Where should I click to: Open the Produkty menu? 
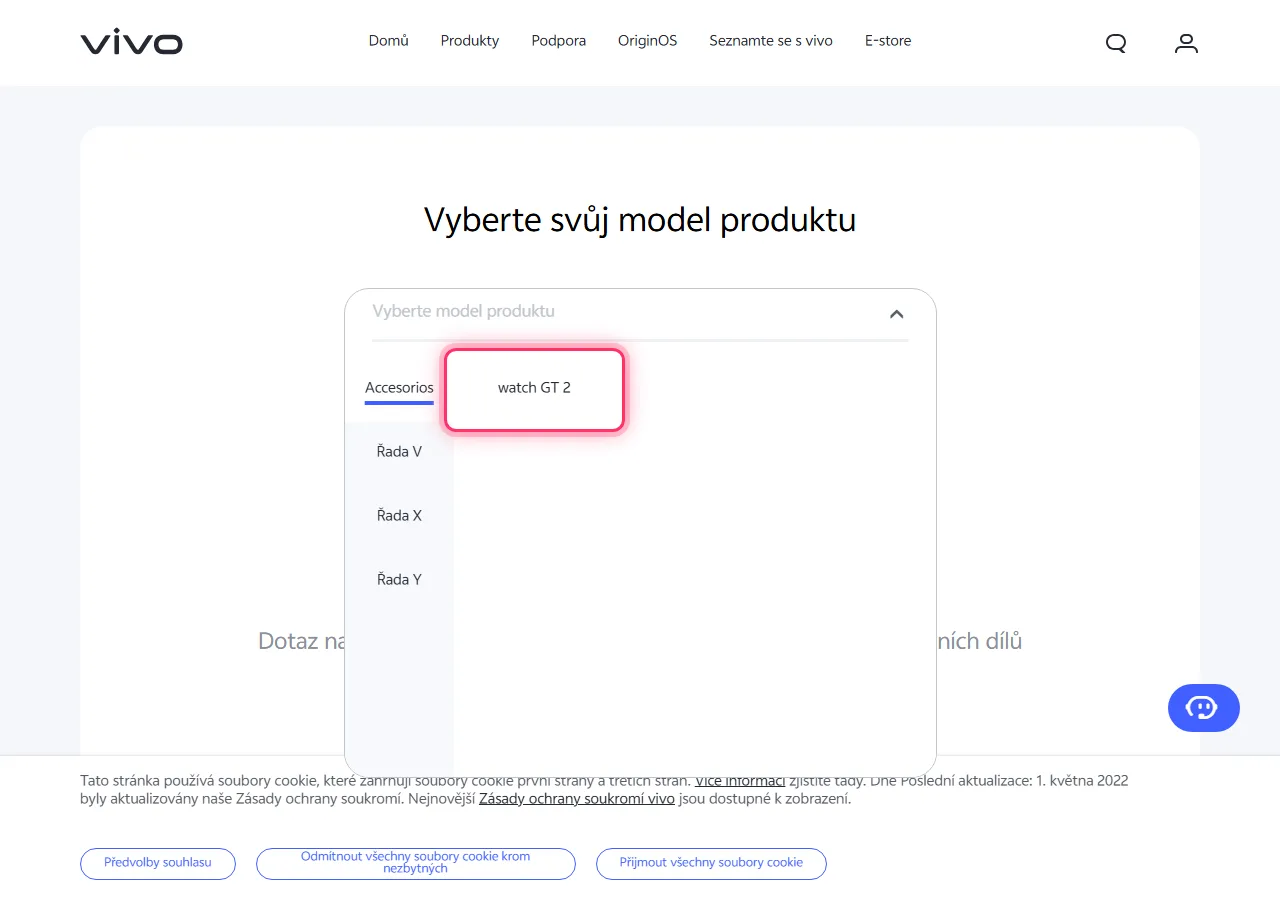[x=470, y=41]
